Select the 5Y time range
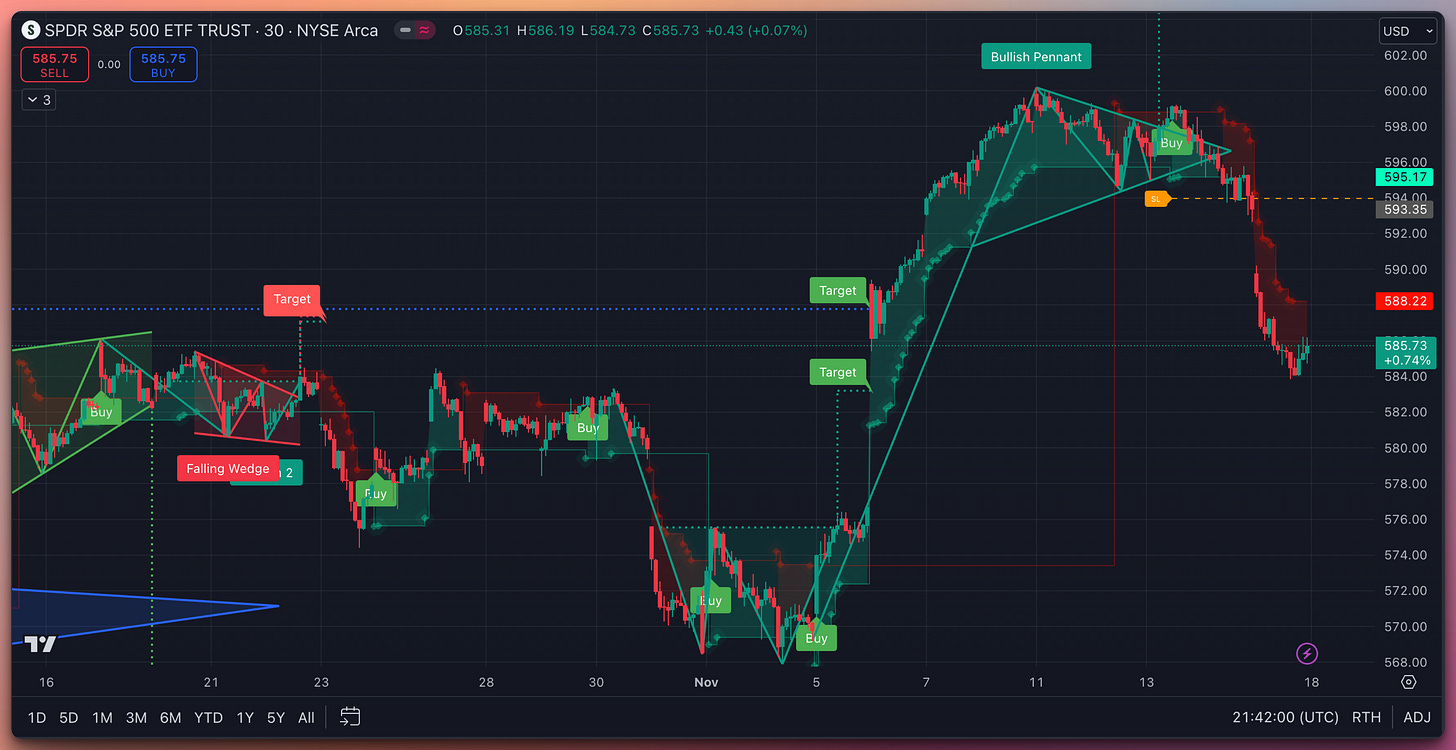The width and height of the screenshot is (1456, 750). tap(275, 717)
